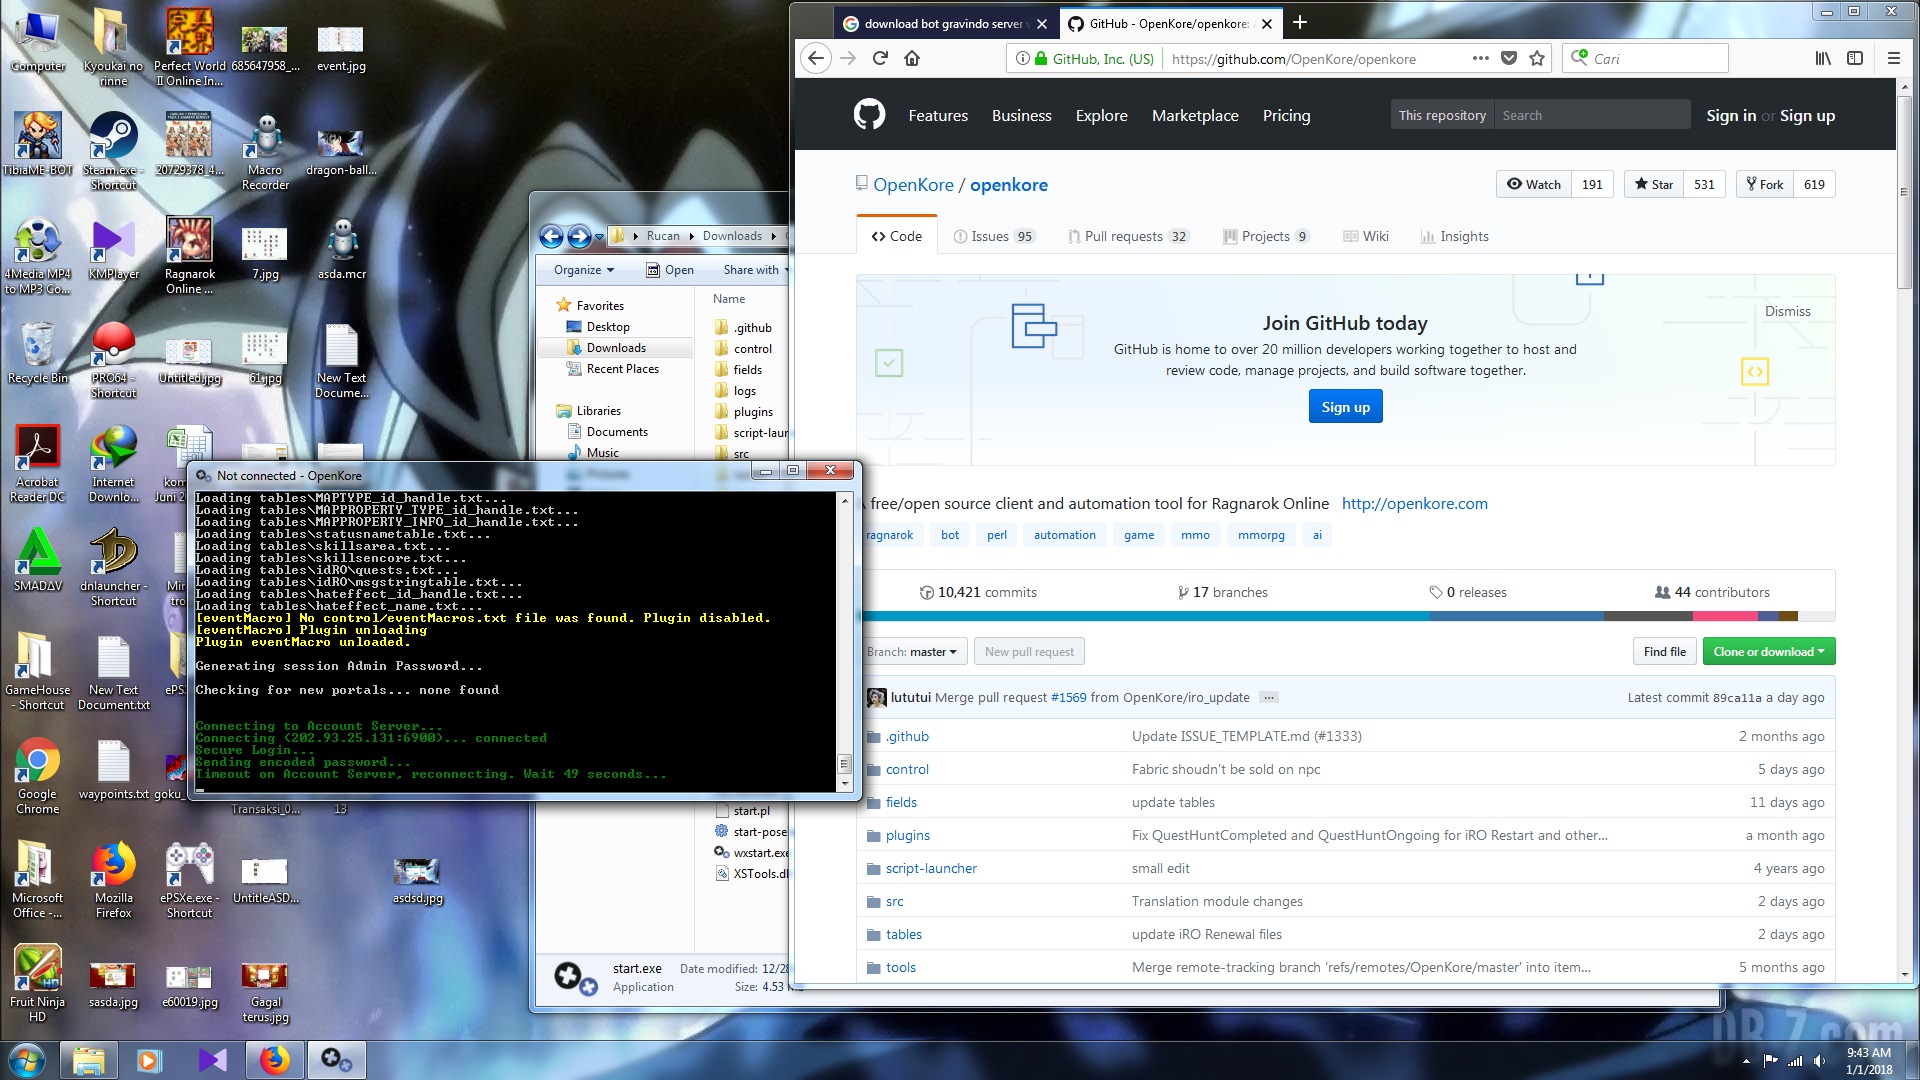Click the back arrow in the Downloads window
This screenshot has height=1080, width=1920.
[x=552, y=236]
